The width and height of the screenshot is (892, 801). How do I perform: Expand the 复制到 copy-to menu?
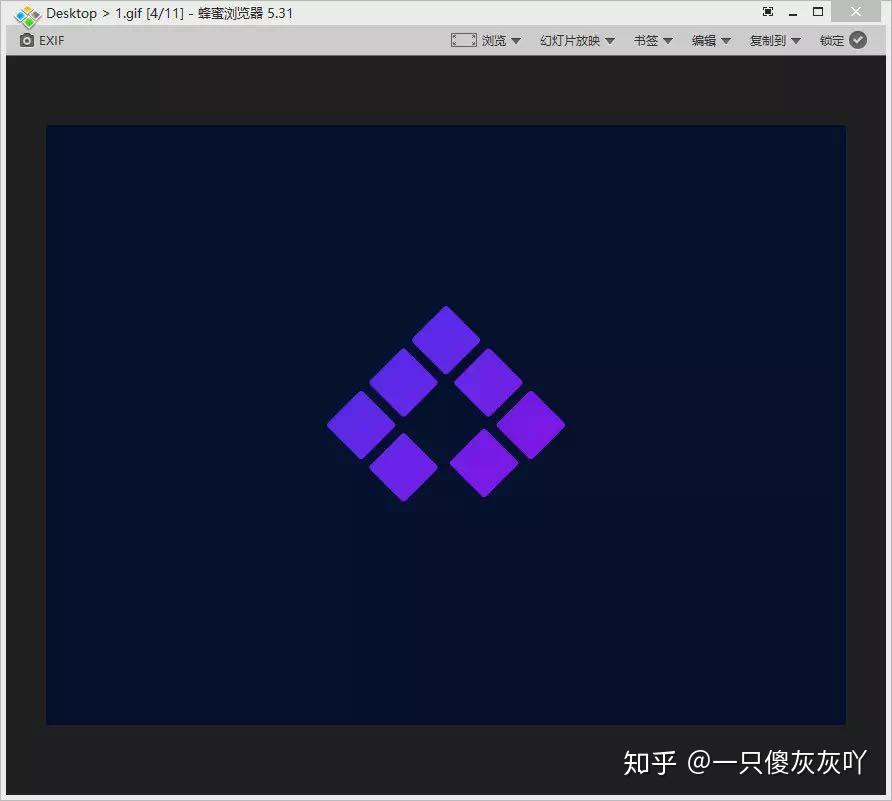pos(775,40)
